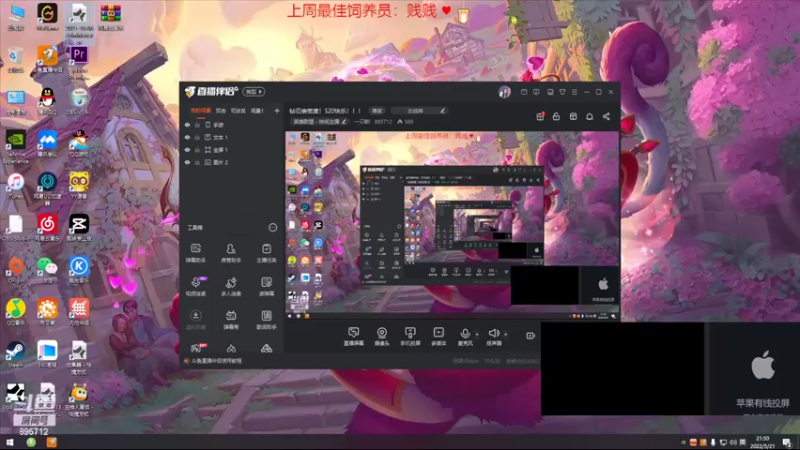This screenshot has width=800, height=450.
Task: Toggle the 麦克风 microphone mute
Action: pos(465,336)
